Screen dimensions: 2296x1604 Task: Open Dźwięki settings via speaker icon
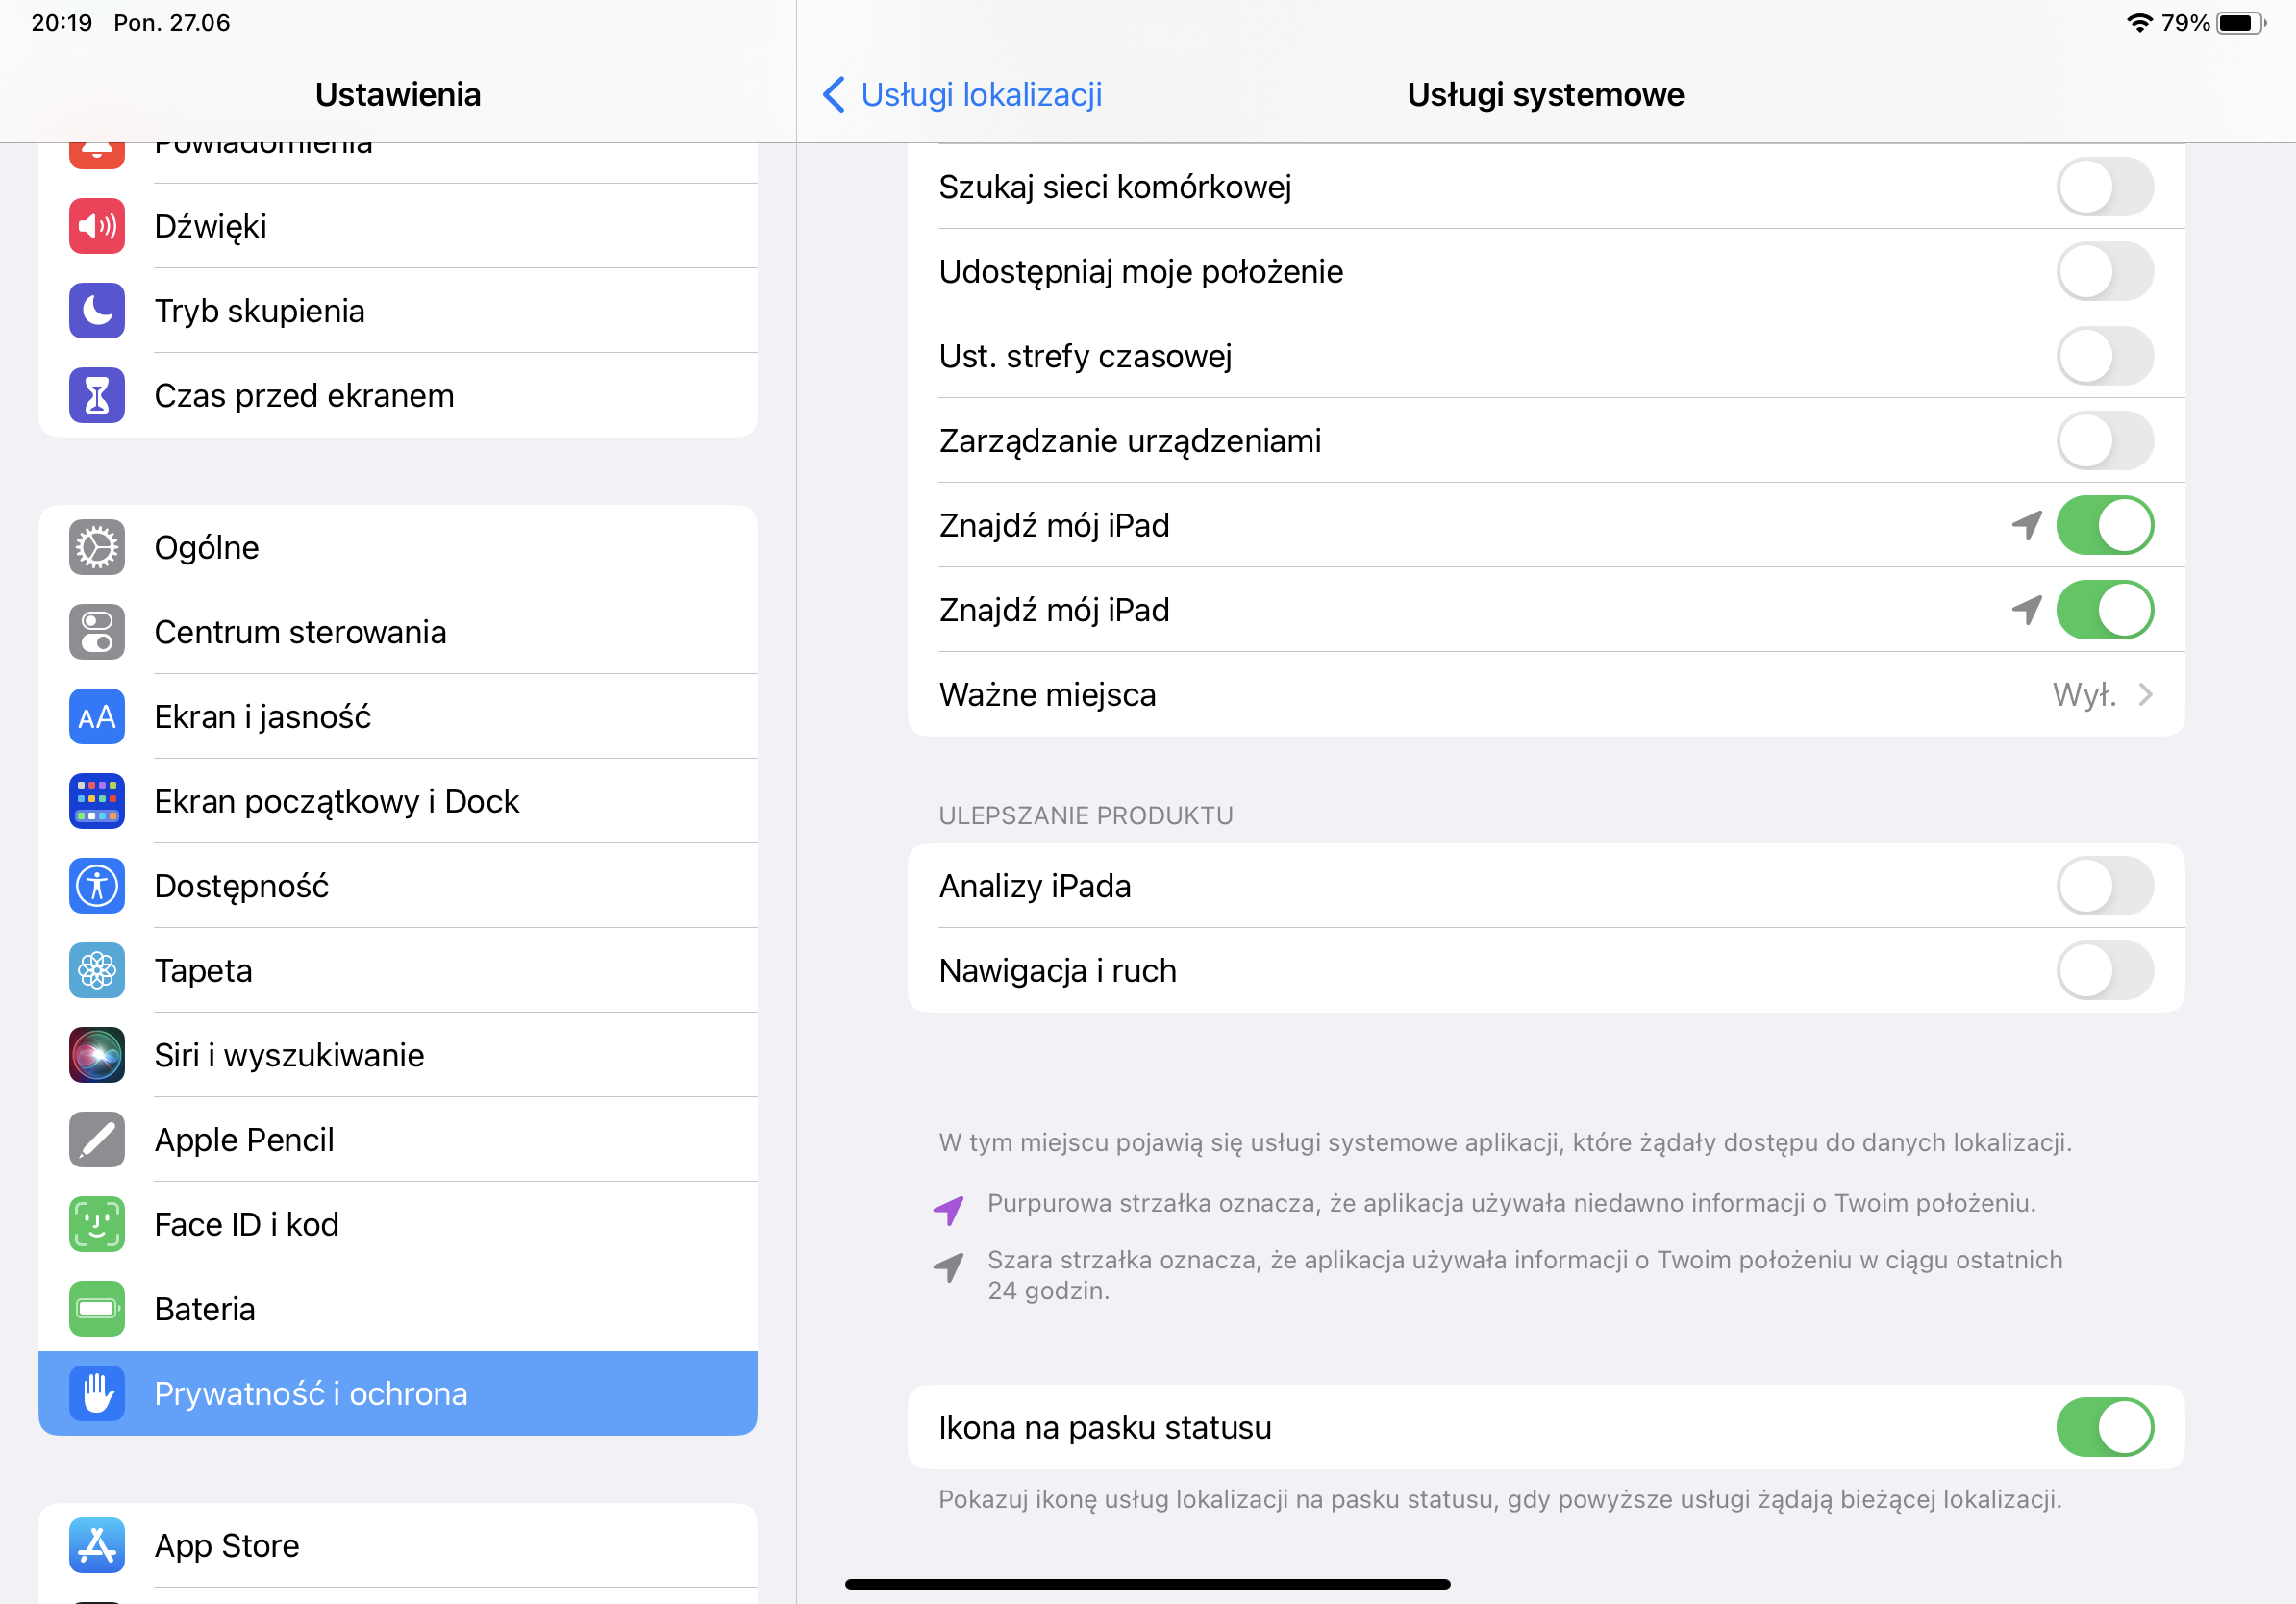97,226
